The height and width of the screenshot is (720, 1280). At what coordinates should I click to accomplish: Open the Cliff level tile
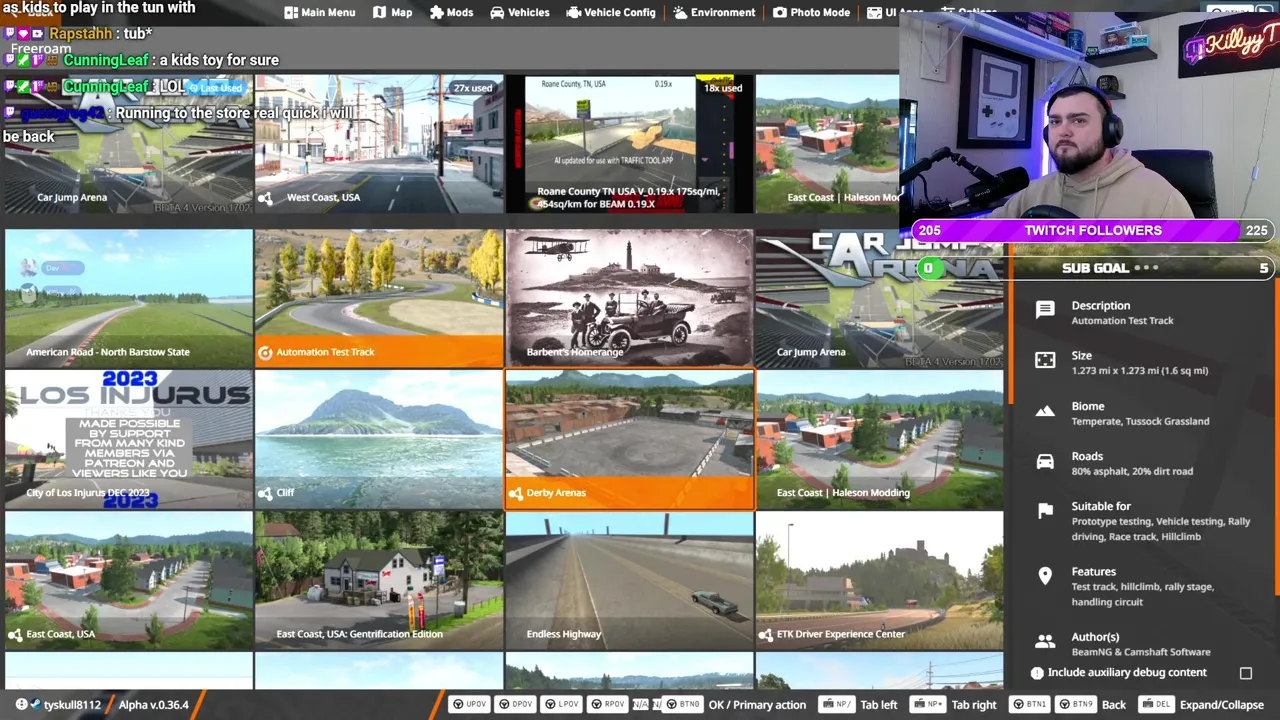379,440
